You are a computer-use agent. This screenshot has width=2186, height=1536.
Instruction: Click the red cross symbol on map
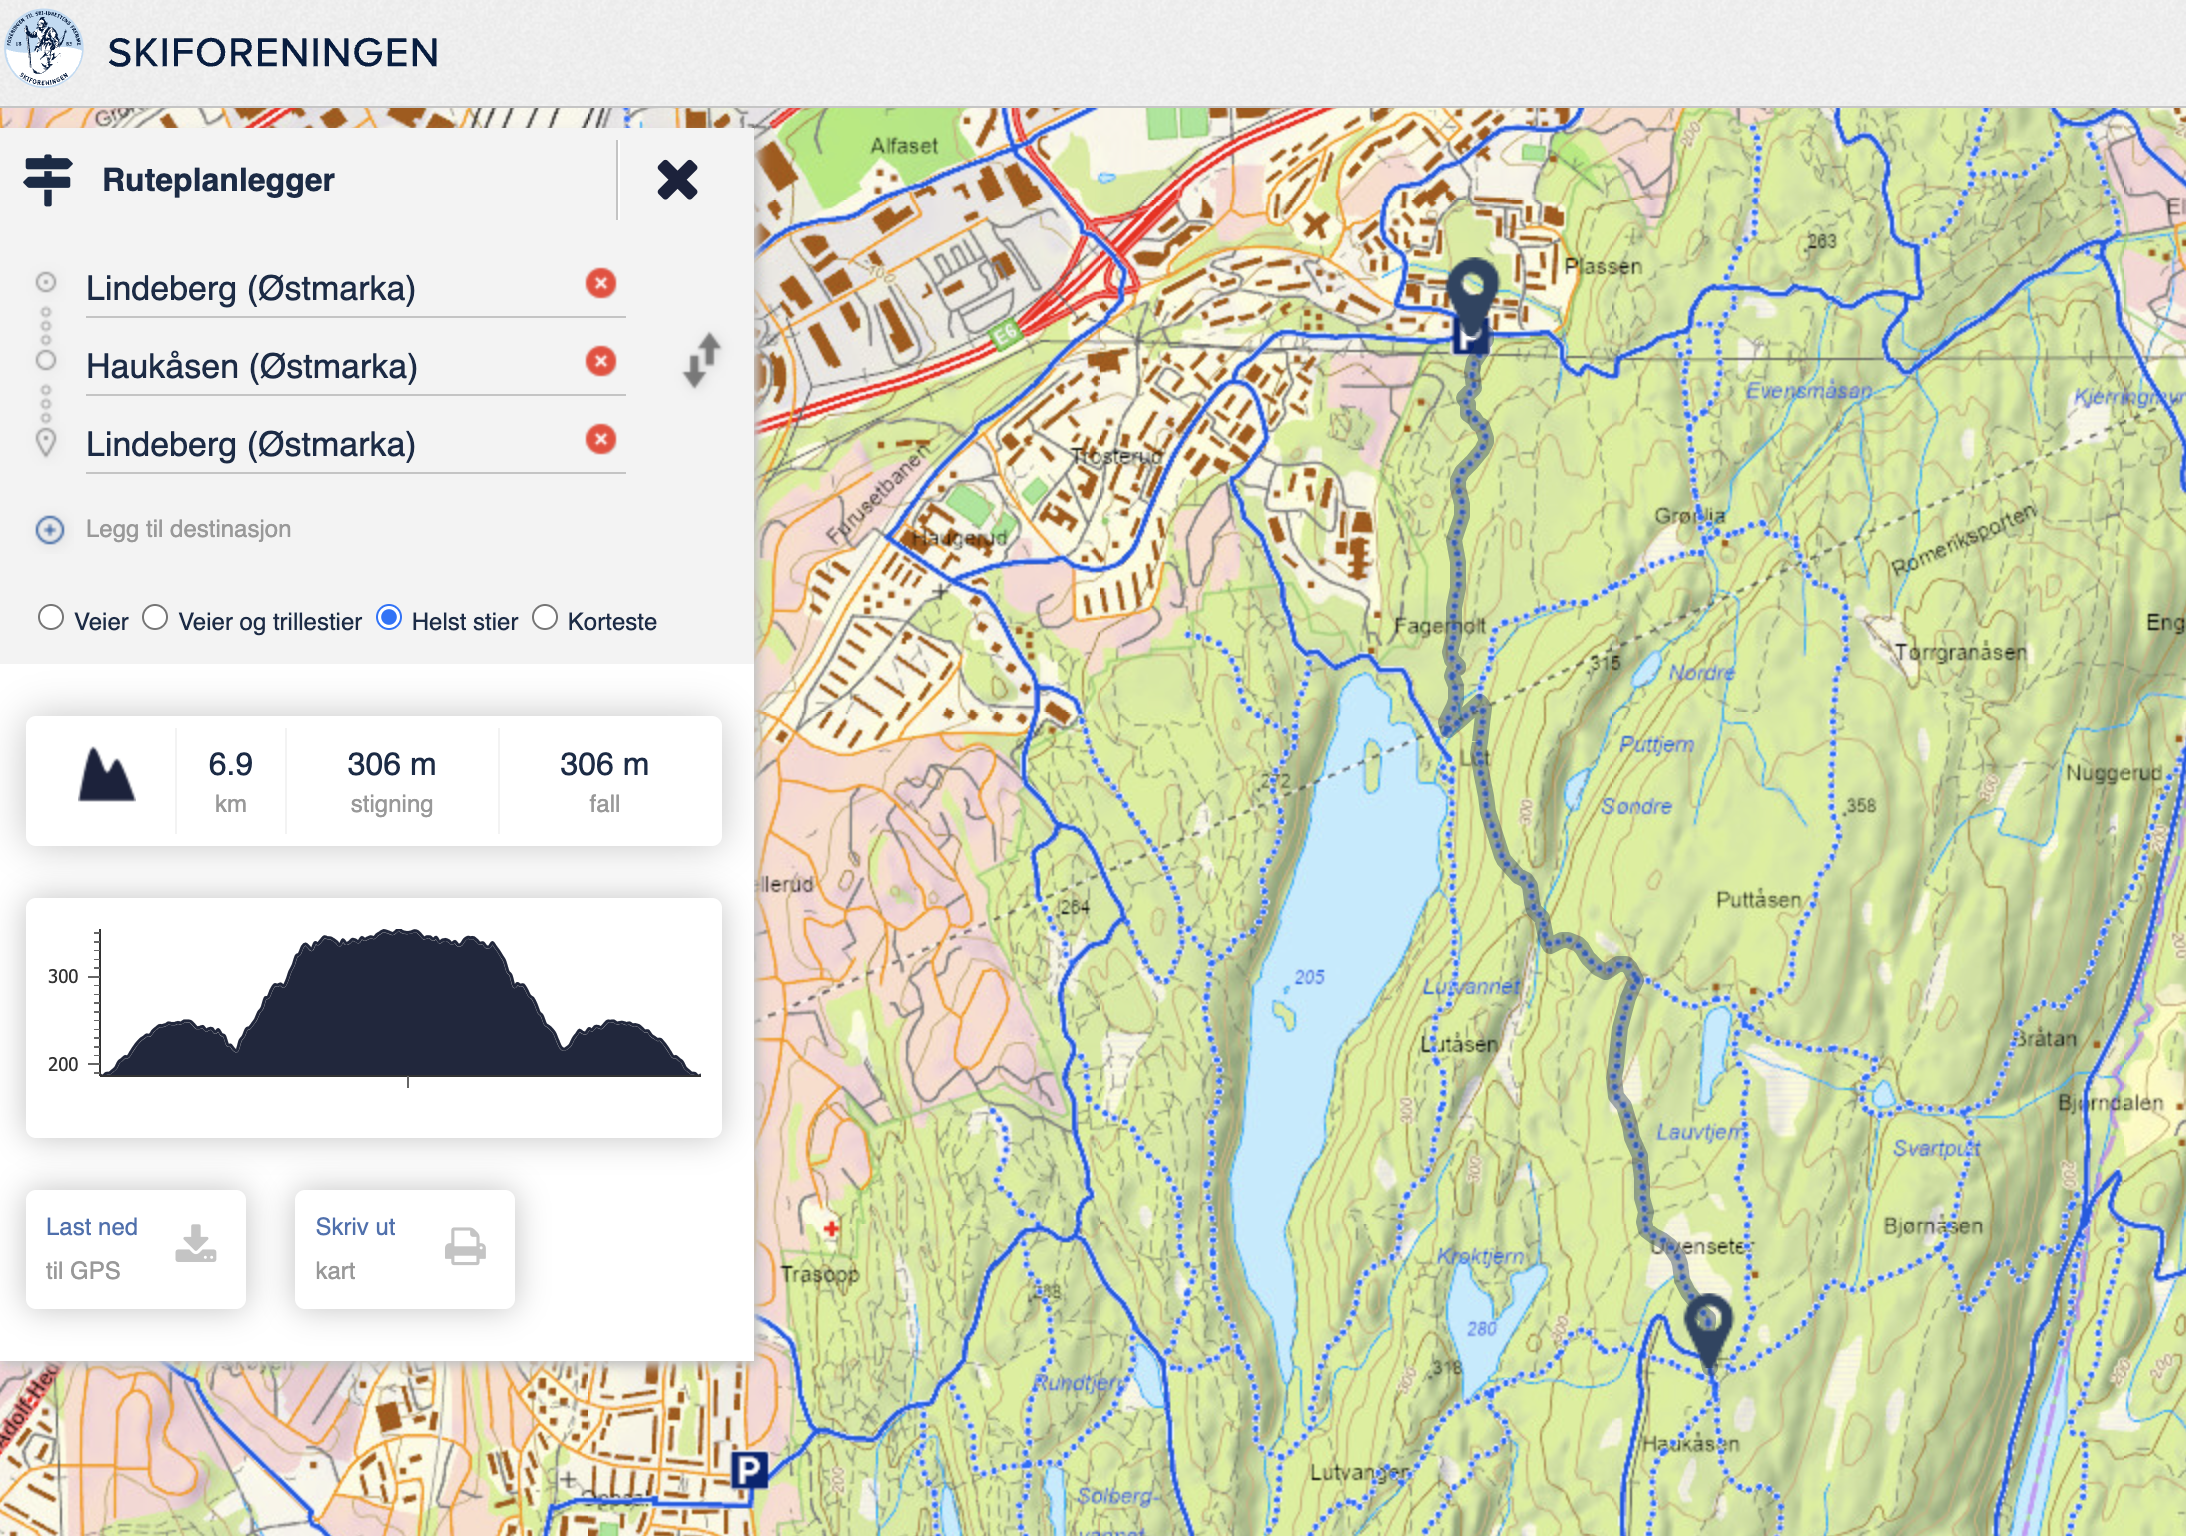(x=831, y=1227)
